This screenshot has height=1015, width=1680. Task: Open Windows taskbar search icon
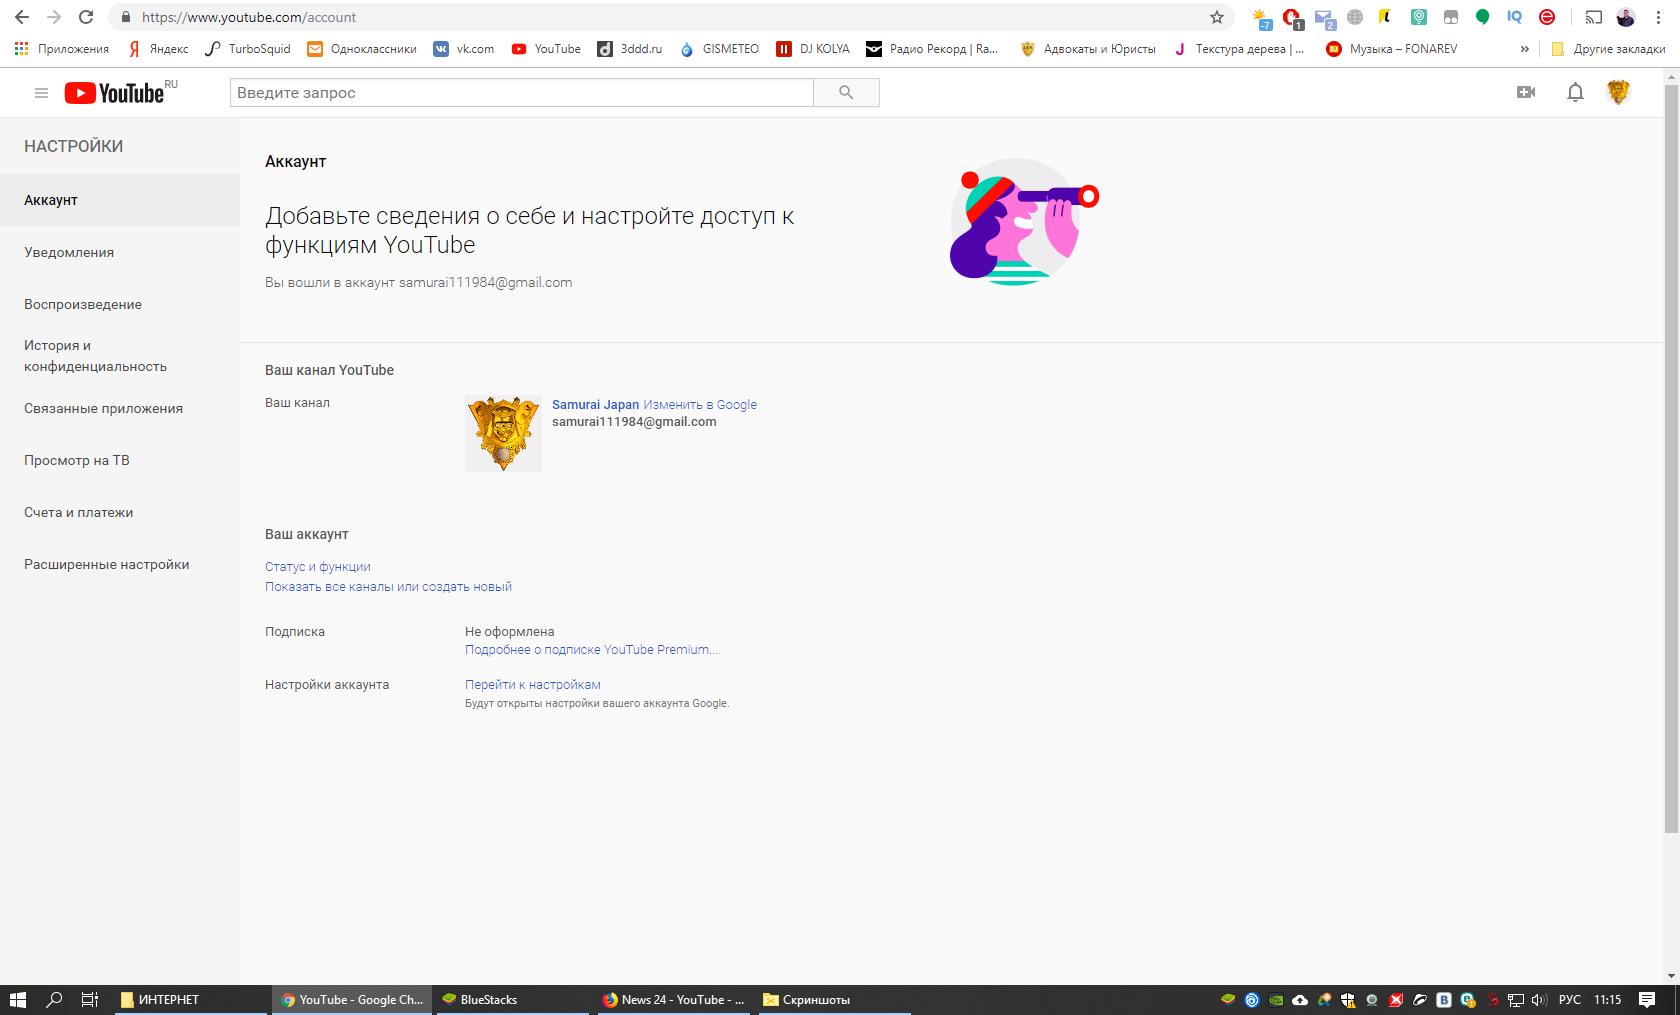54,999
